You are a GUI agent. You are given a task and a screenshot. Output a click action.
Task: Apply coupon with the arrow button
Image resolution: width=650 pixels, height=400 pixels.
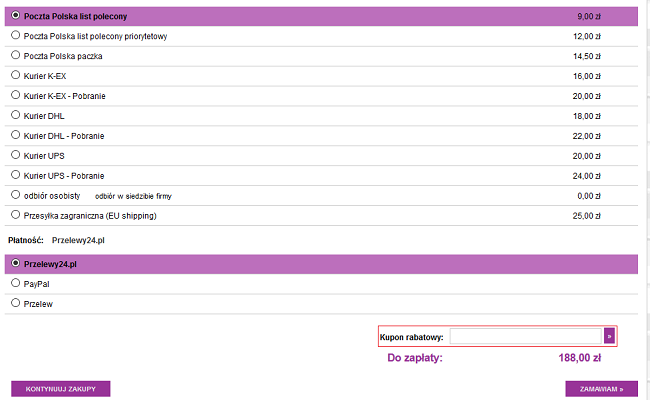point(609,337)
